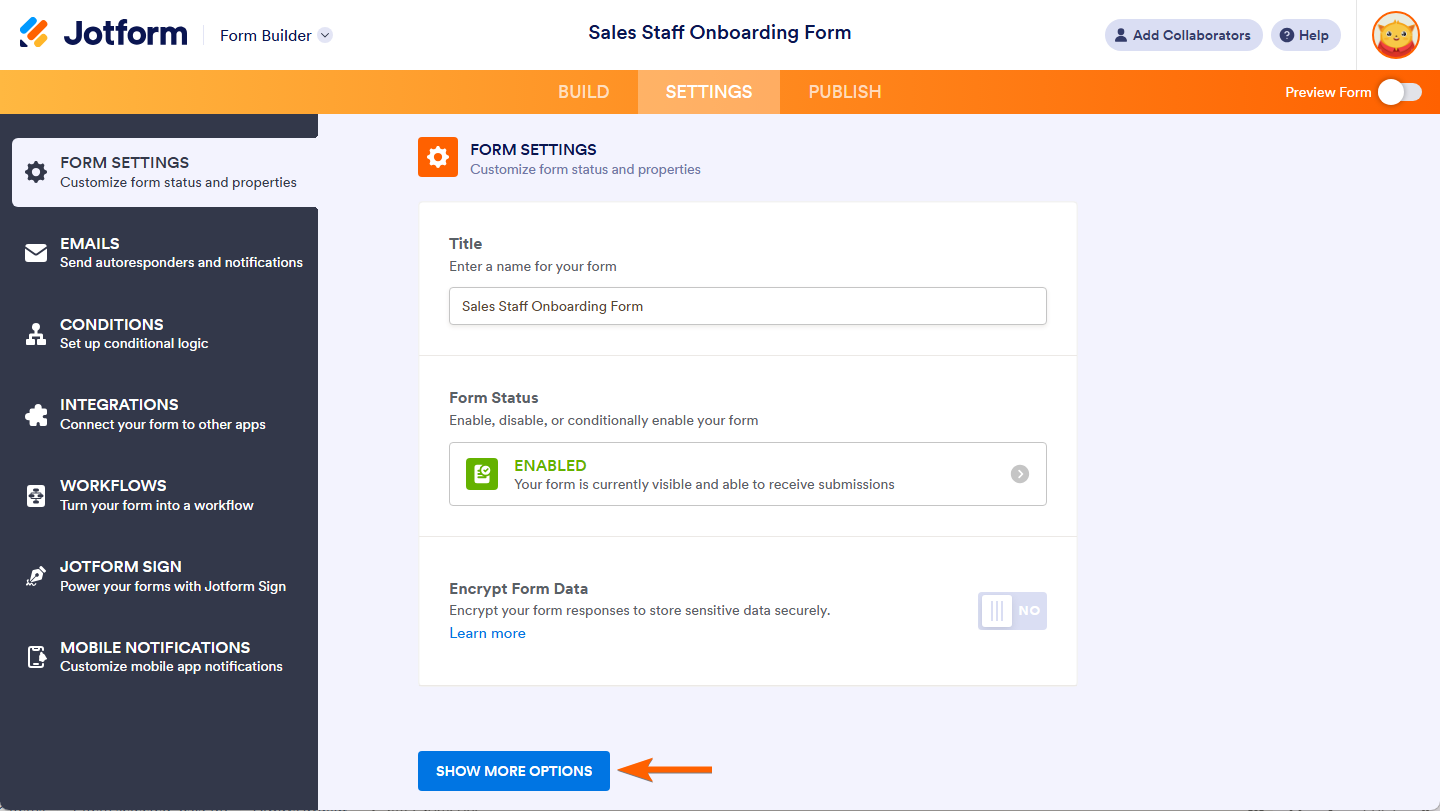
Task: Expand the Enabled form status options
Action: tap(1019, 474)
